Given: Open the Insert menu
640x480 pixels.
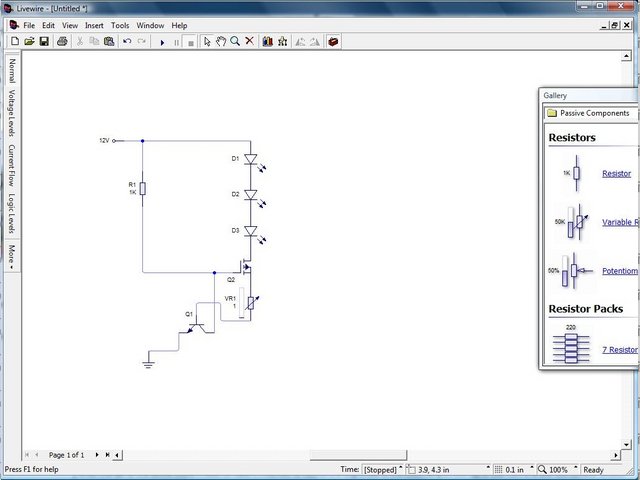Looking at the screenshot, I should pos(94,25).
